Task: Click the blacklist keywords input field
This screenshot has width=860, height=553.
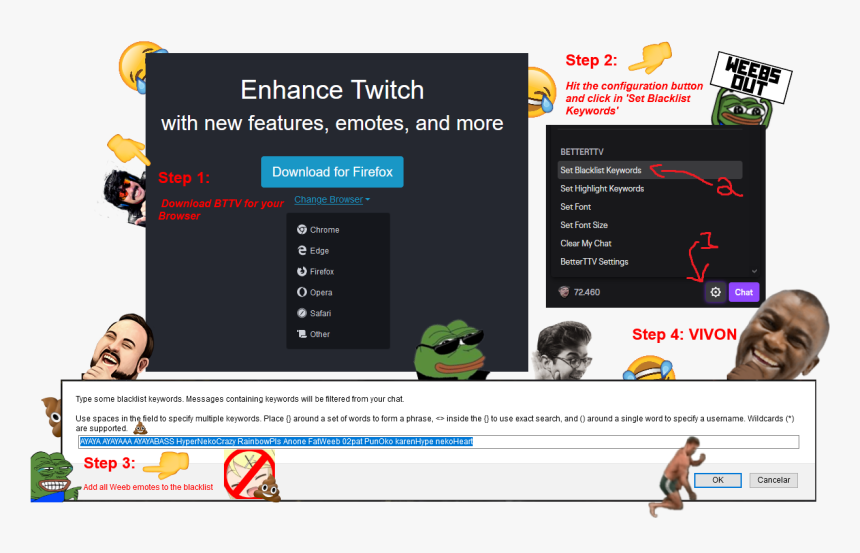Action: coord(439,442)
